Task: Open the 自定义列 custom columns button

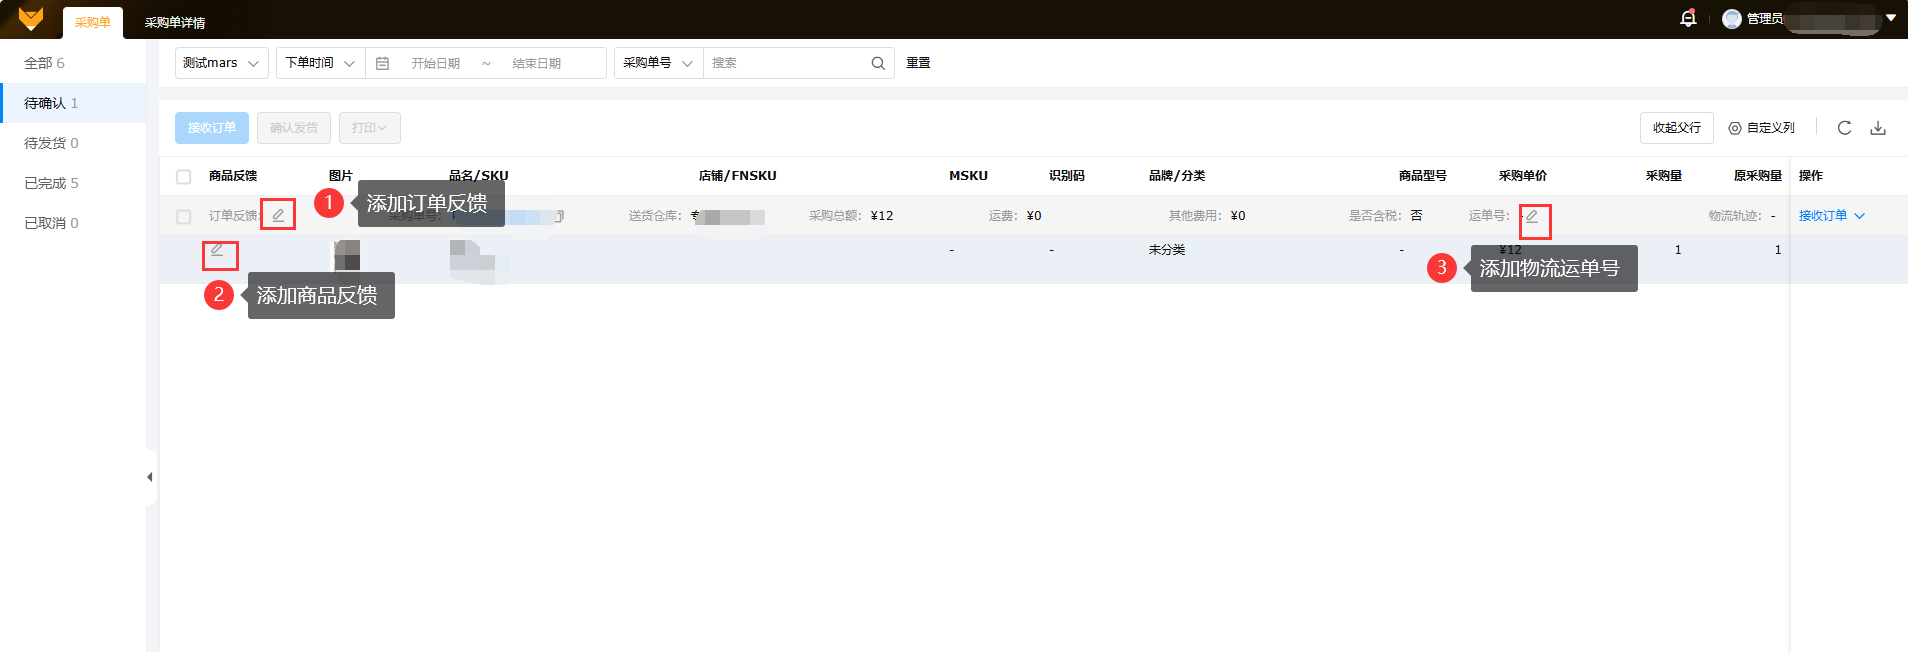Action: (x=1762, y=128)
